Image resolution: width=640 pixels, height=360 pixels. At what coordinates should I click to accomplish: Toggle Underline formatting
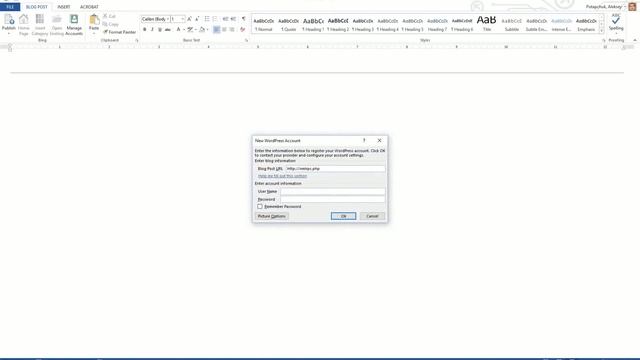(160, 29)
